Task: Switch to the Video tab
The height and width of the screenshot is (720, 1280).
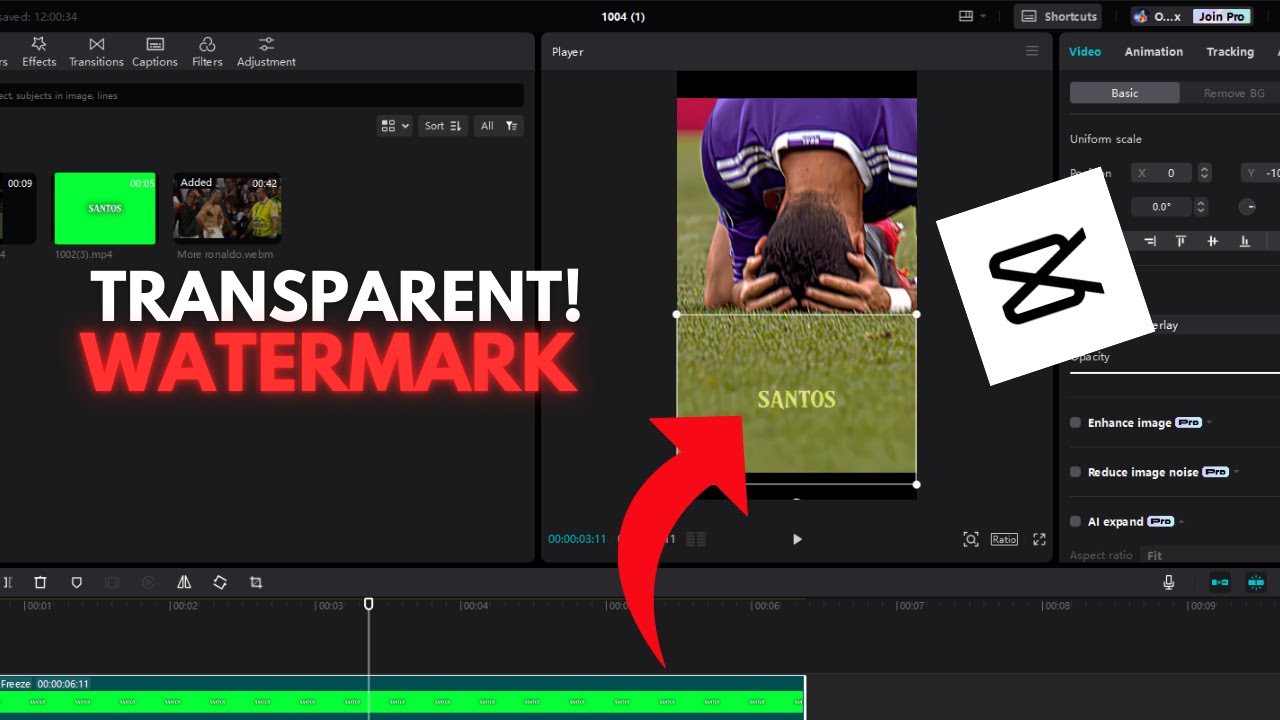Action: (1085, 52)
